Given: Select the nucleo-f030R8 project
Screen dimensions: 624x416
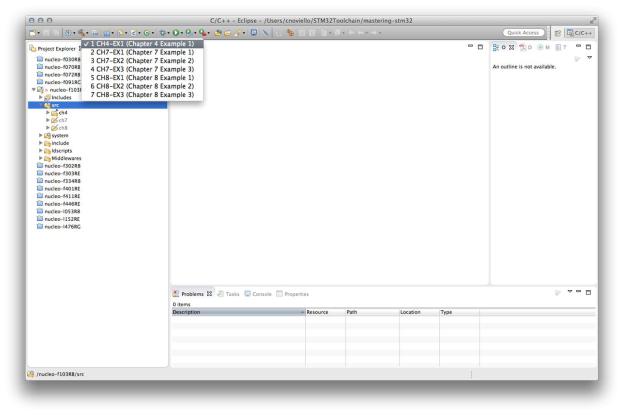Looking at the screenshot, I should click(58, 59).
